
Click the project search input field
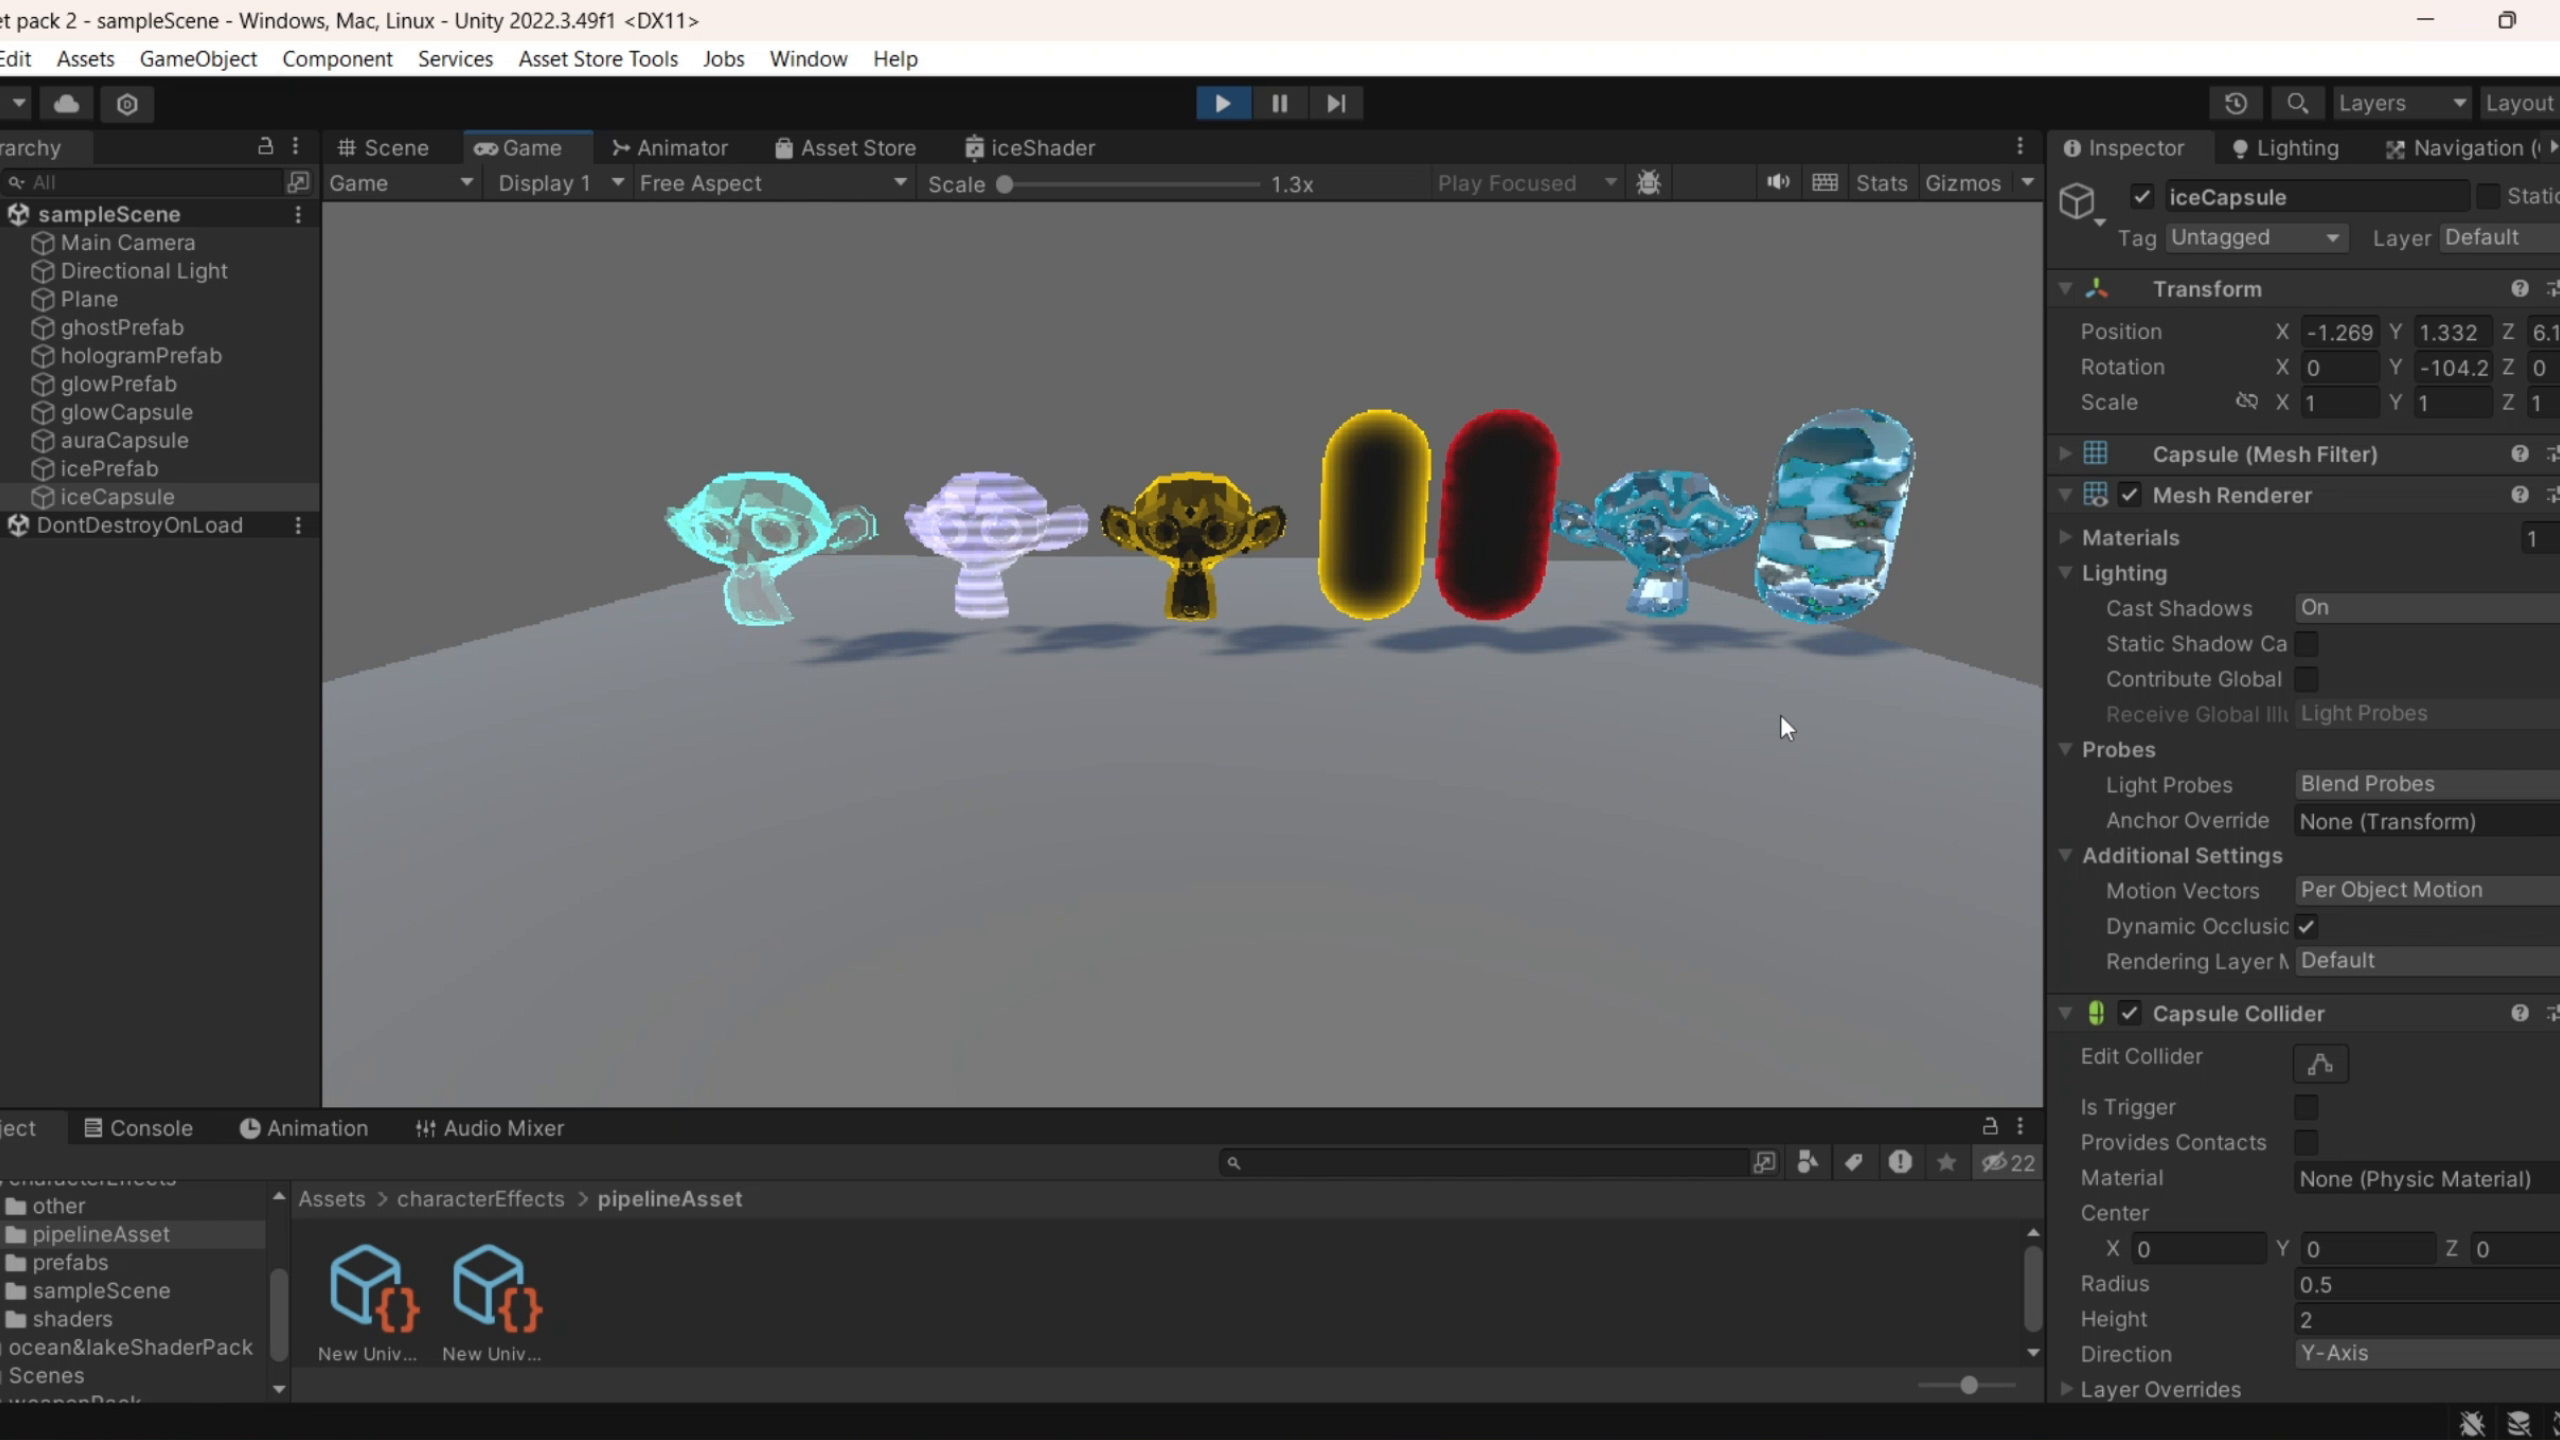pos(1484,1162)
